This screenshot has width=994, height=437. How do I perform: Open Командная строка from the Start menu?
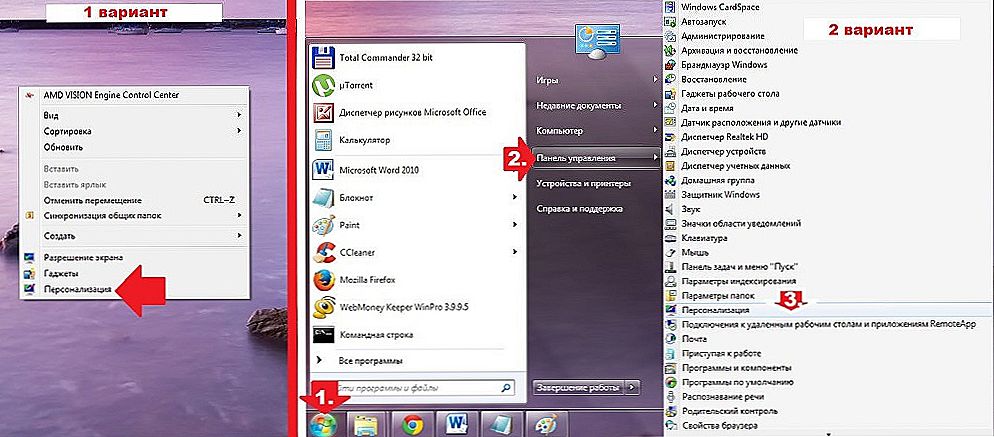[363, 334]
